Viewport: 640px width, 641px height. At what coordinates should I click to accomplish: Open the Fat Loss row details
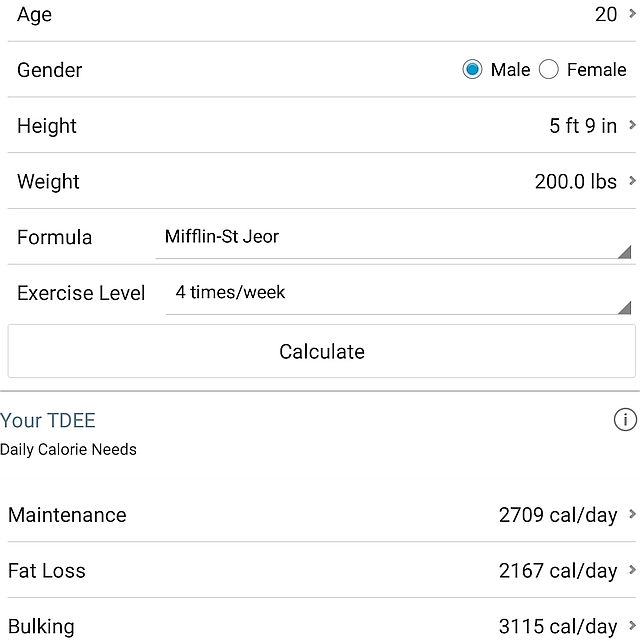click(x=322, y=570)
